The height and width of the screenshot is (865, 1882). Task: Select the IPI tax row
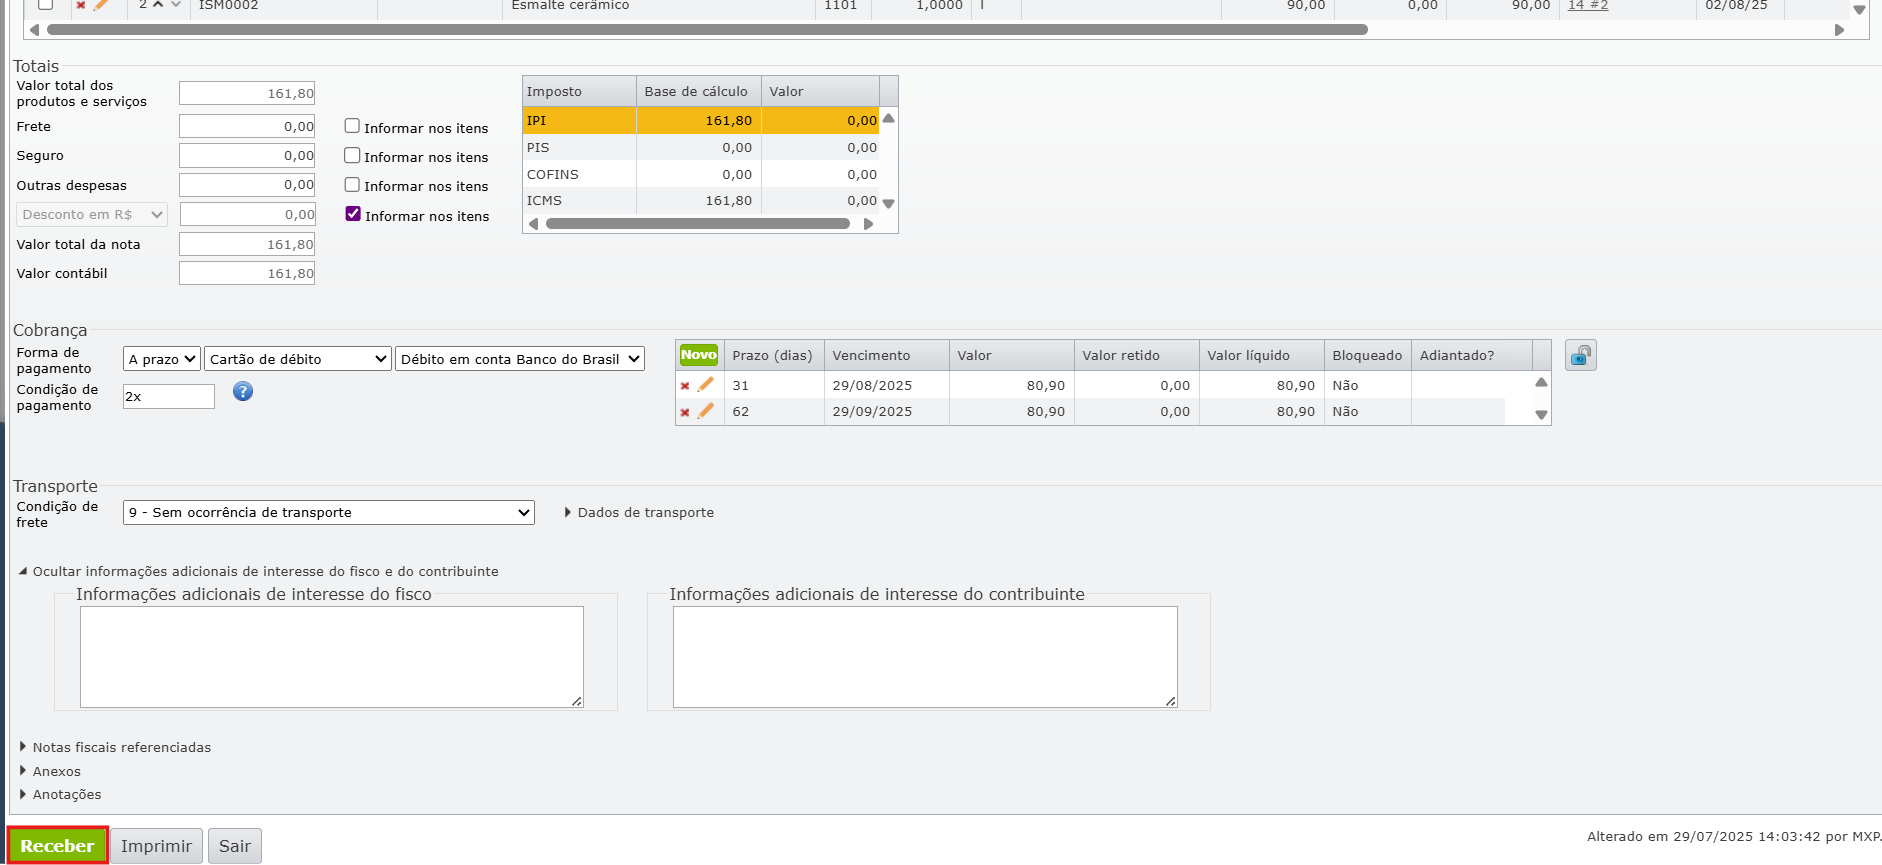(x=700, y=120)
